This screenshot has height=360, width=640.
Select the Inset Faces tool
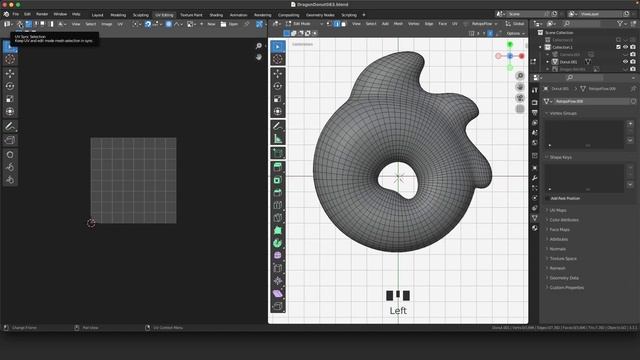pyautogui.click(x=278, y=180)
